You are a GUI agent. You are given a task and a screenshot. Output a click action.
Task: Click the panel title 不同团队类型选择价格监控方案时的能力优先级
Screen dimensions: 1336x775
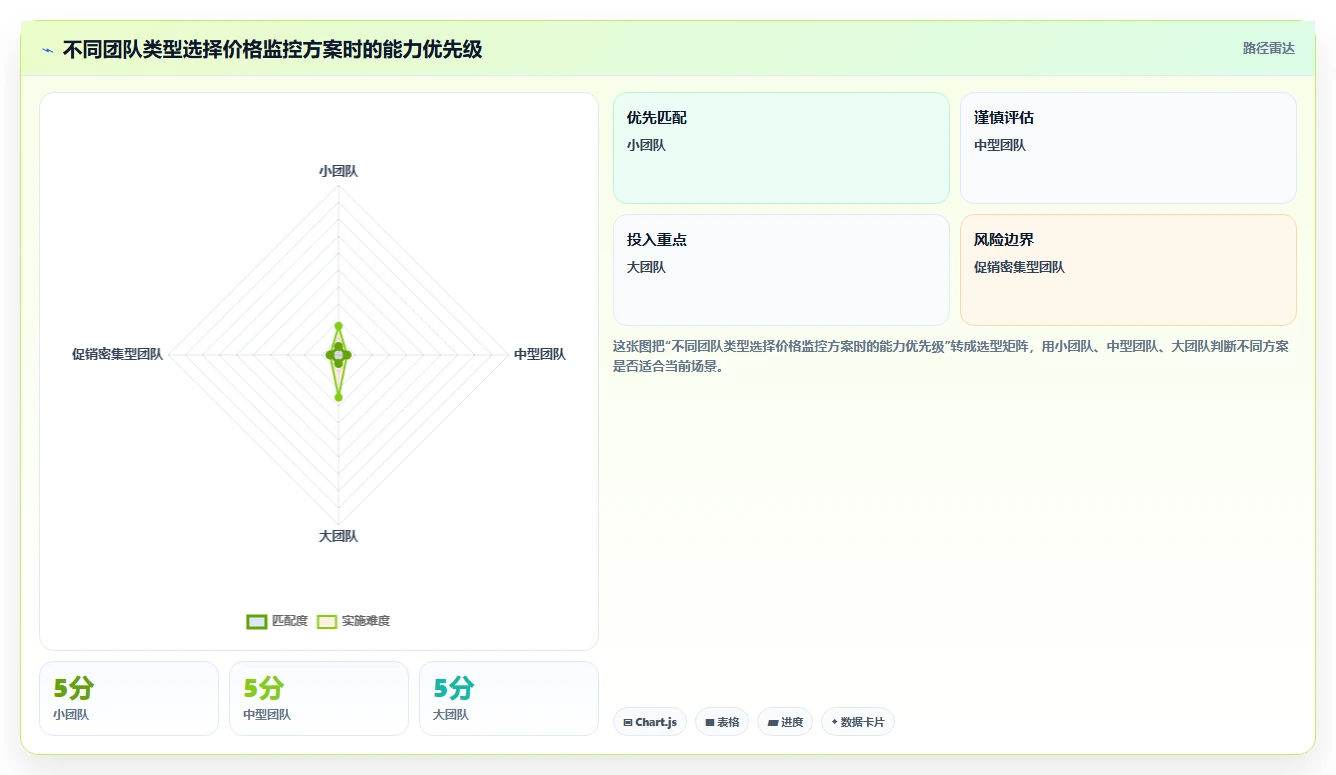pyautogui.click(x=272, y=49)
